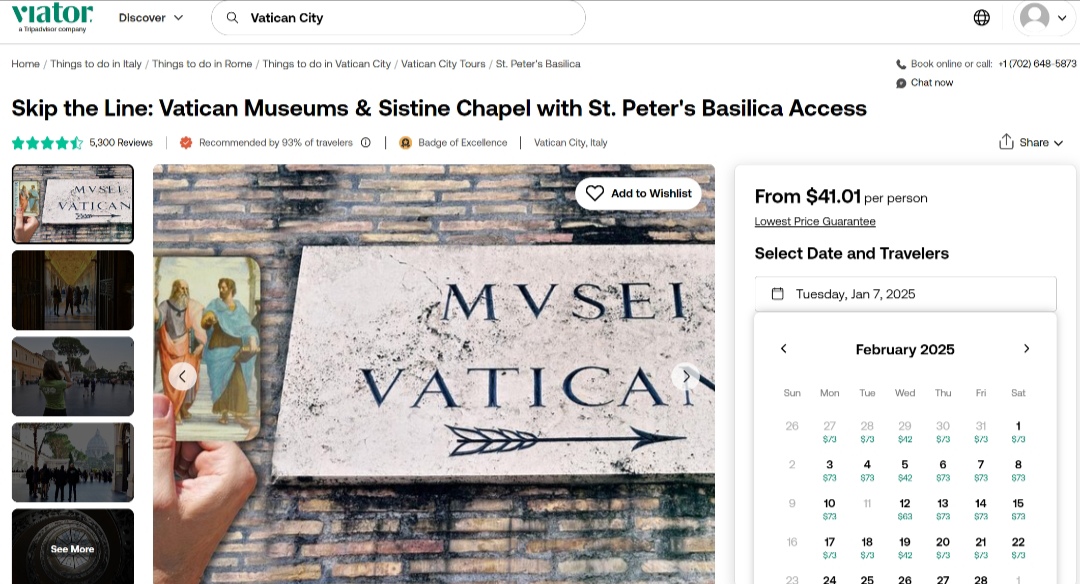This screenshot has width=1080, height=584.
Task: Go to previous calendar month
Action: pyautogui.click(x=784, y=349)
